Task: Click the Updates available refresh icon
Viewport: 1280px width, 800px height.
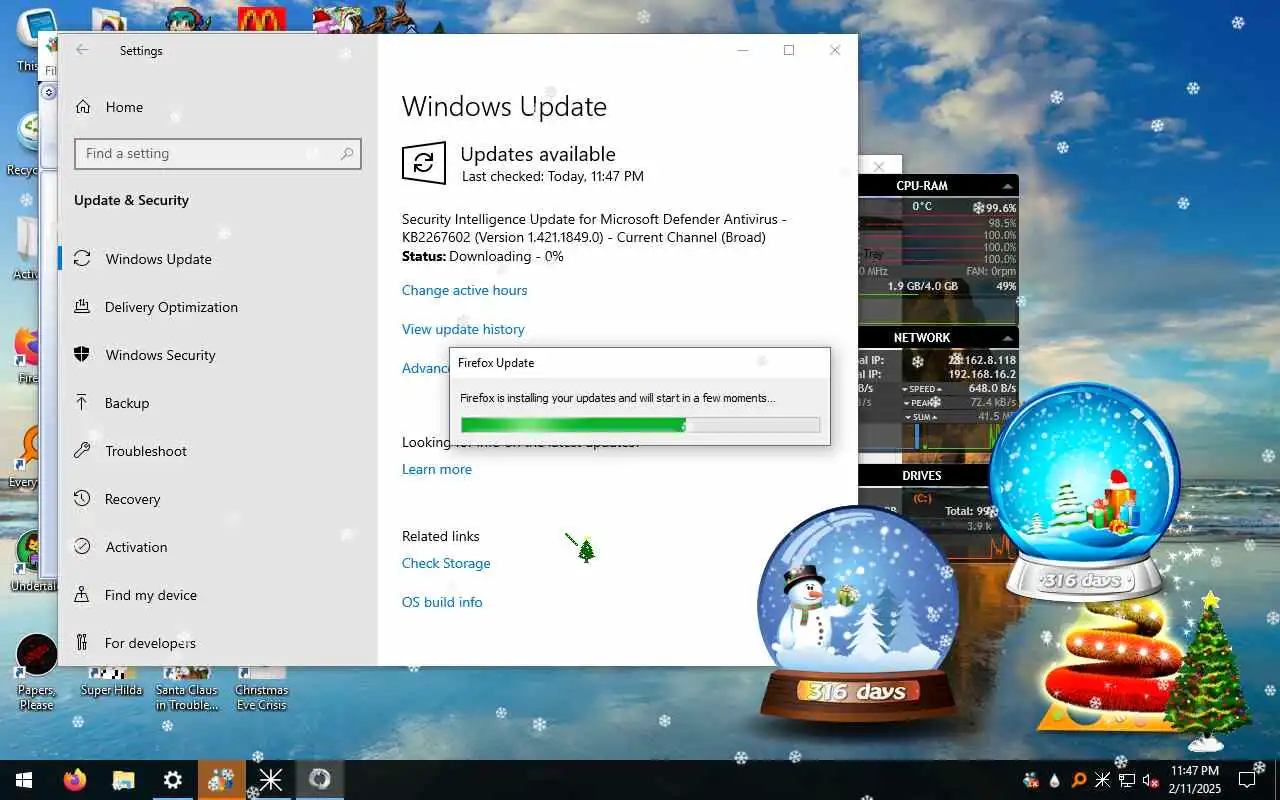Action: [423, 163]
